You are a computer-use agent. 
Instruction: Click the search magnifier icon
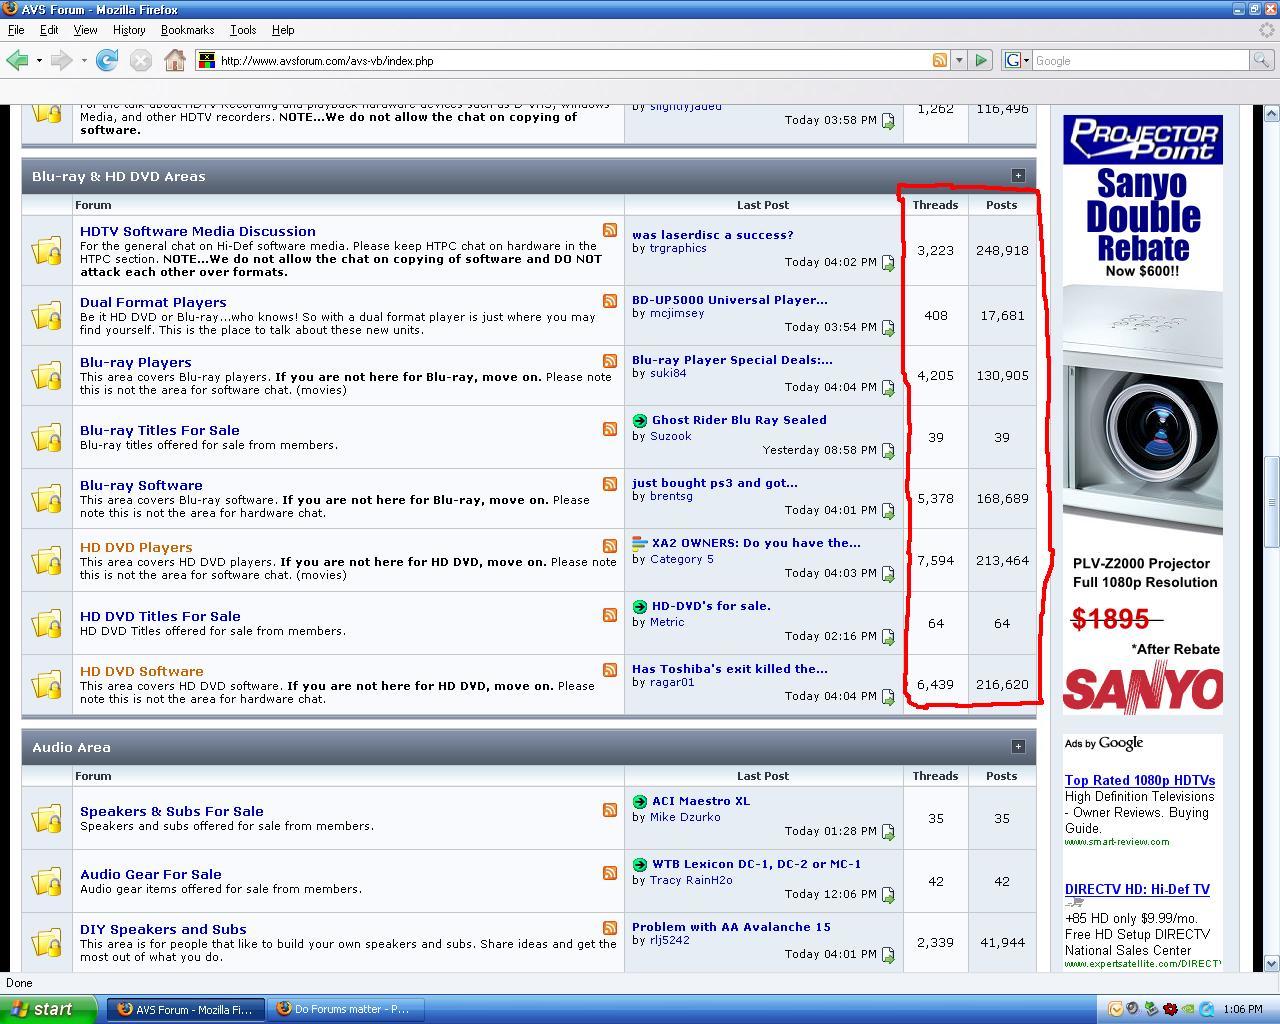1262,60
